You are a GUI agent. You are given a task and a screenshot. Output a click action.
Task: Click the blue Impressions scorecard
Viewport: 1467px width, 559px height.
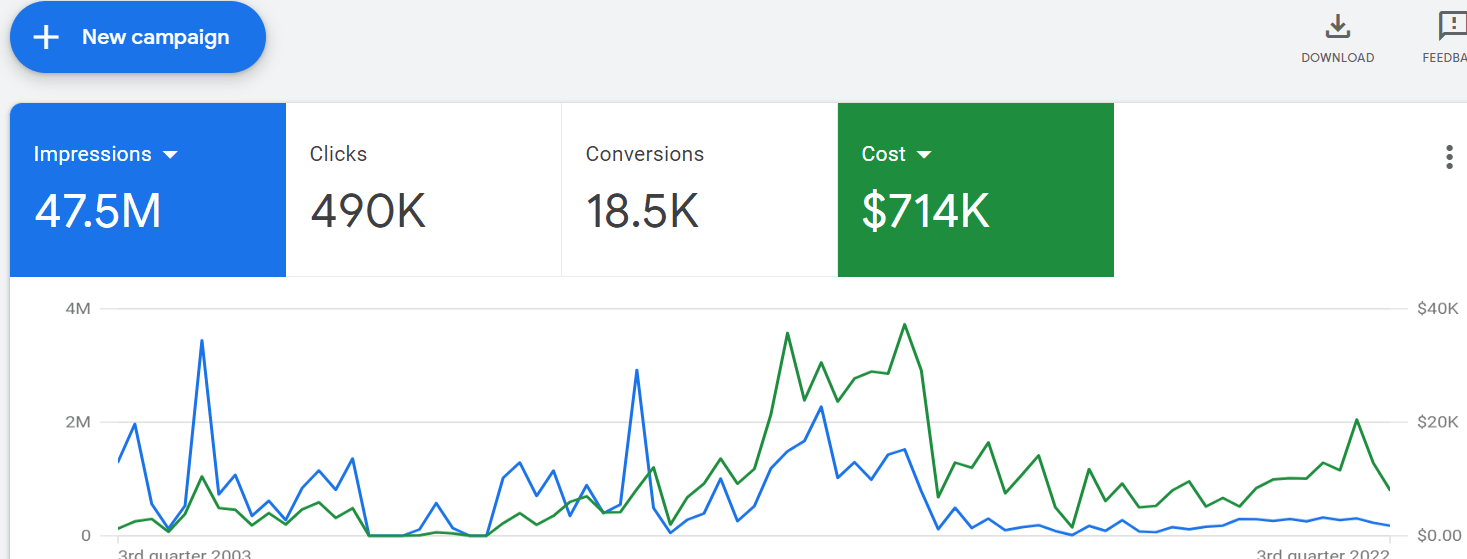tap(148, 190)
